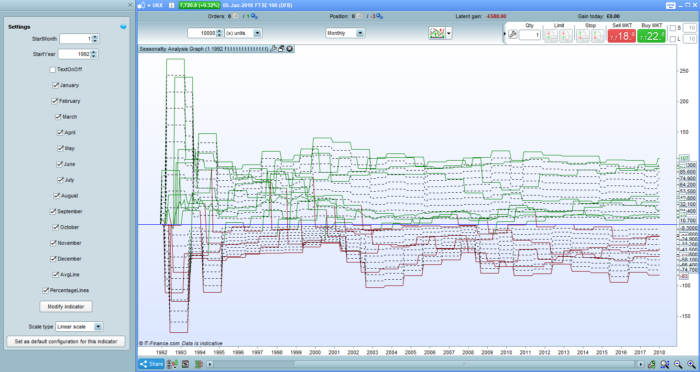This screenshot has width=700, height=372.
Task: Uncheck the August checkbox
Action: (x=57, y=196)
